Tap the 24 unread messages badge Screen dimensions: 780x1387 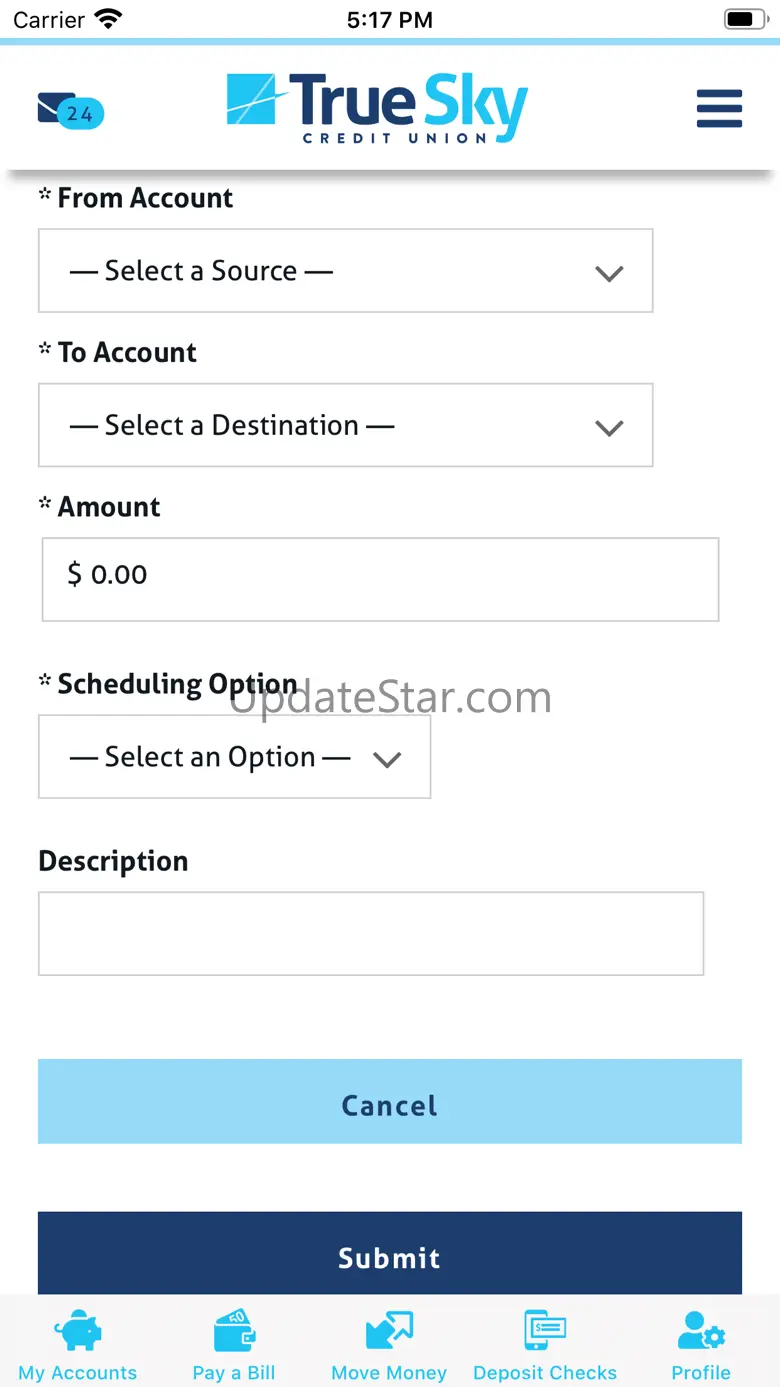click(80, 114)
